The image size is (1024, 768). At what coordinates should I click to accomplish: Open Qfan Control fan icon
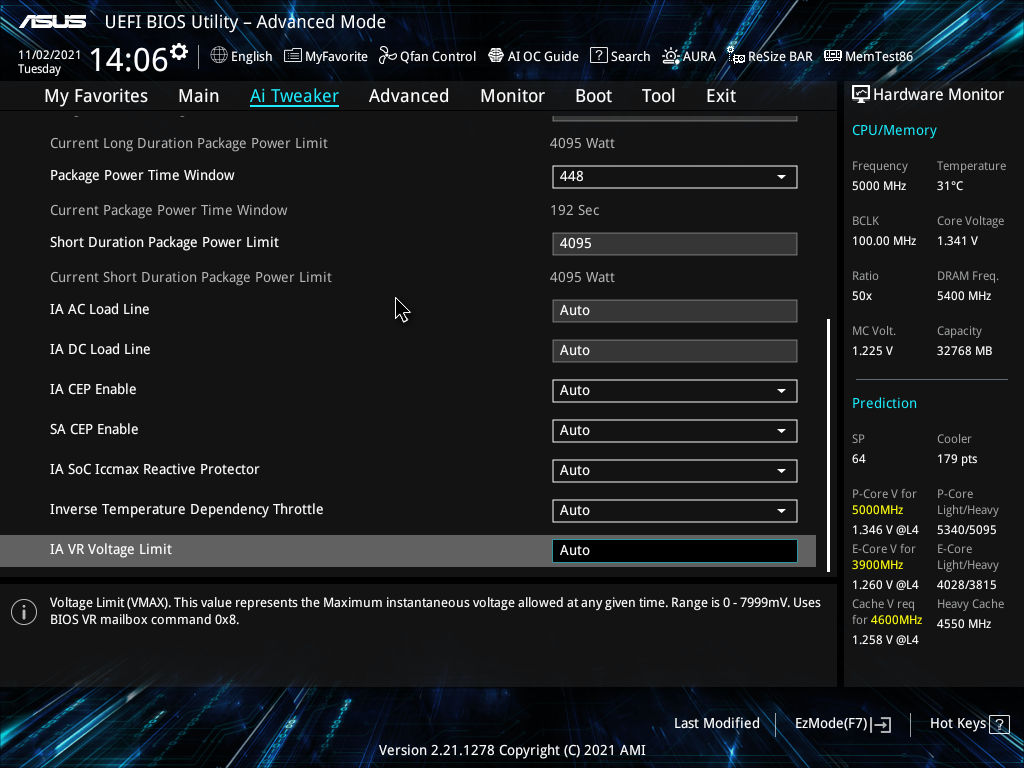coord(388,56)
